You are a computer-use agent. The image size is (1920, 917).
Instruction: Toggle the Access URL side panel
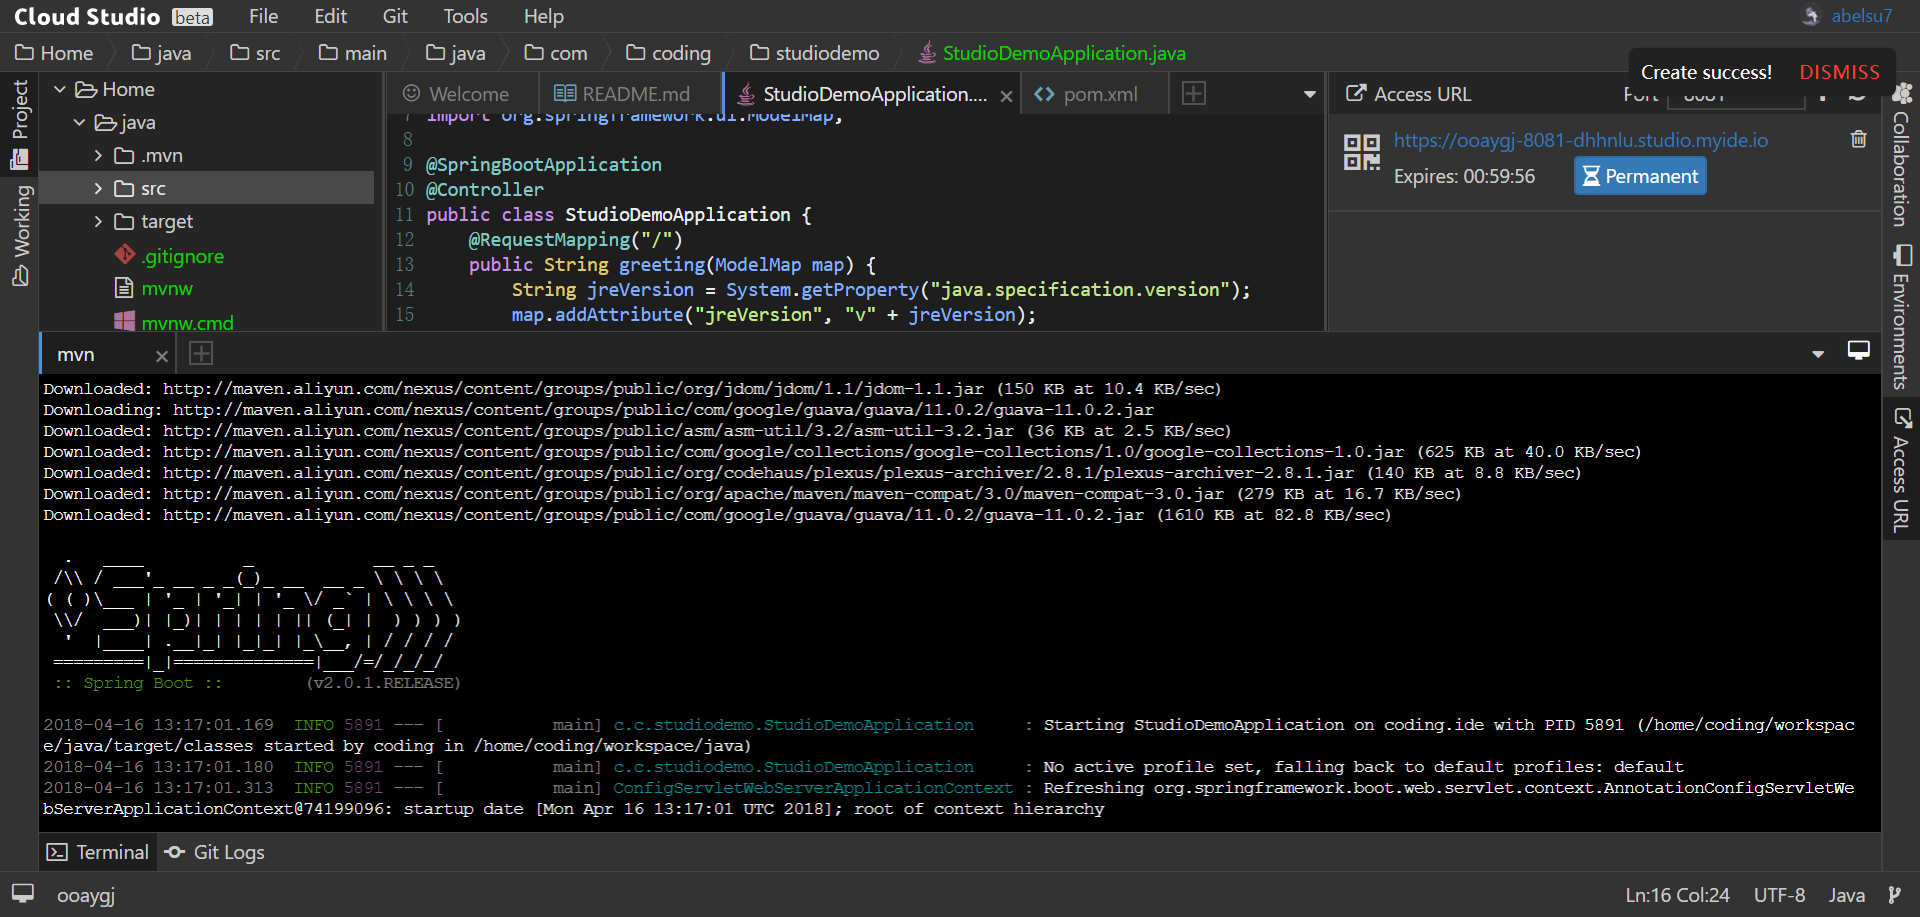(1900, 469)
